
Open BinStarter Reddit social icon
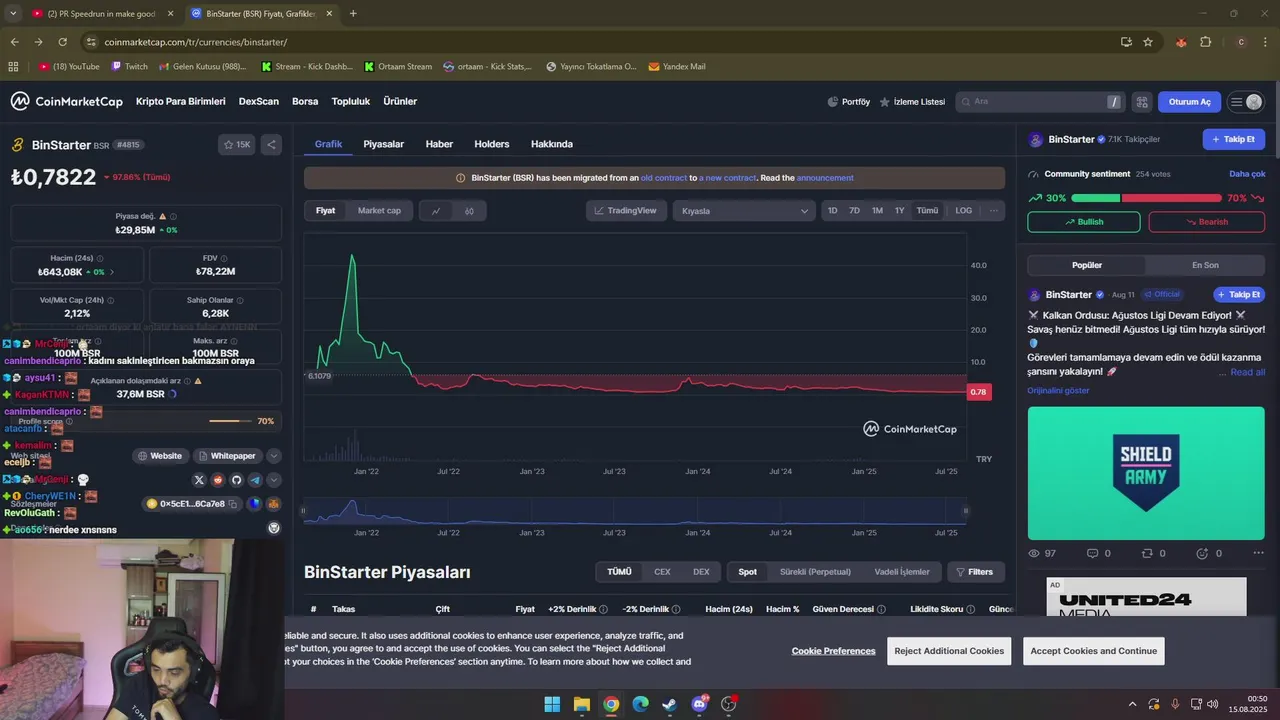pos(218,480)
